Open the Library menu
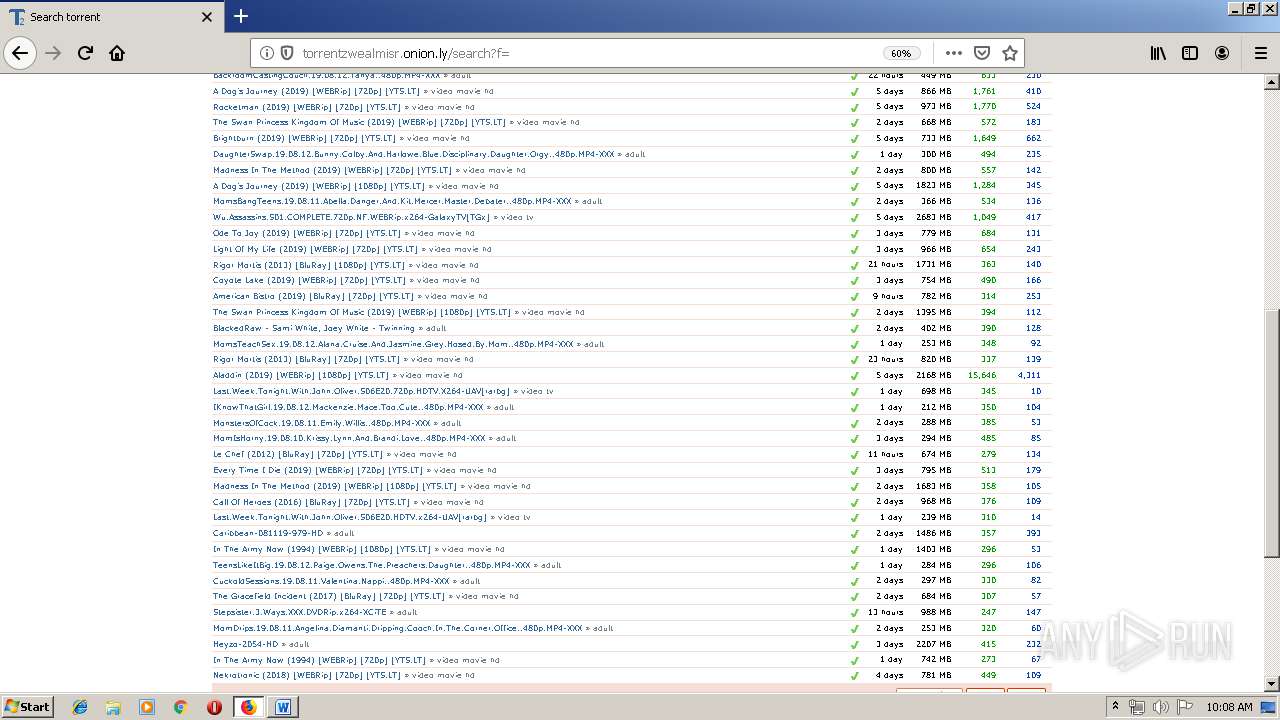1280x720 pixels. pos(1158,53)
